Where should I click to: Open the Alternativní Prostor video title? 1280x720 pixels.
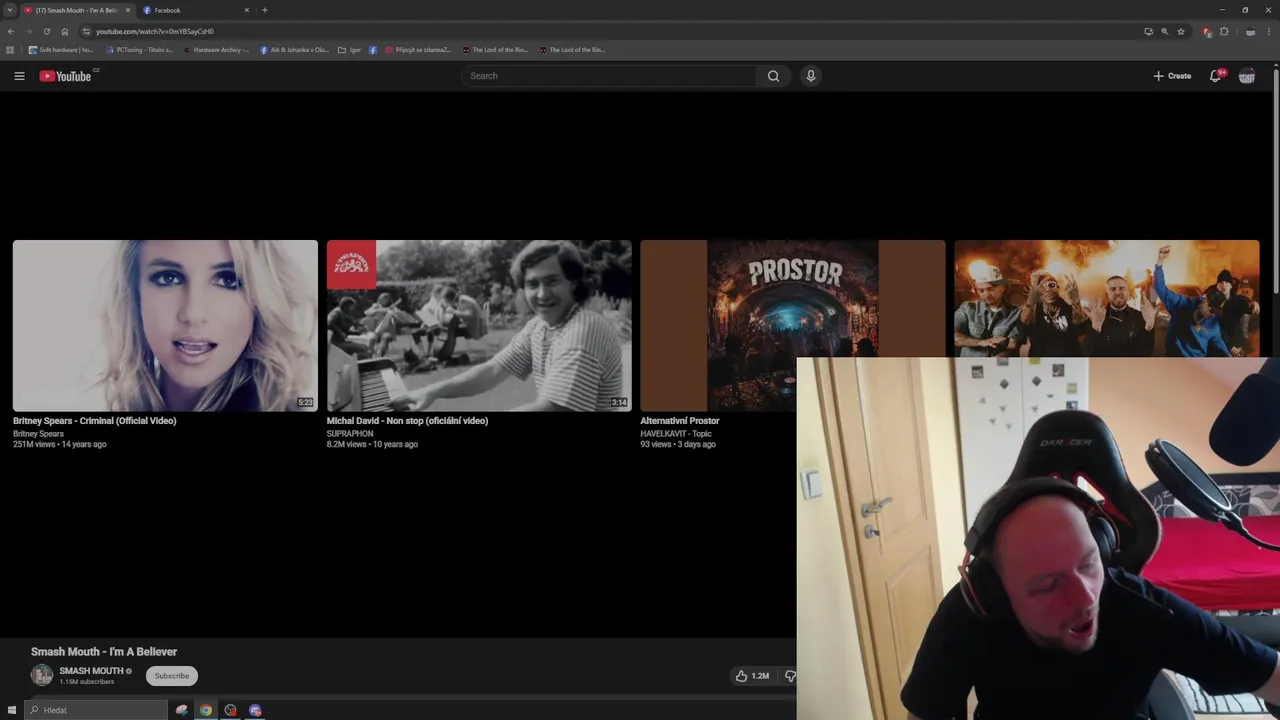point(680,421)
